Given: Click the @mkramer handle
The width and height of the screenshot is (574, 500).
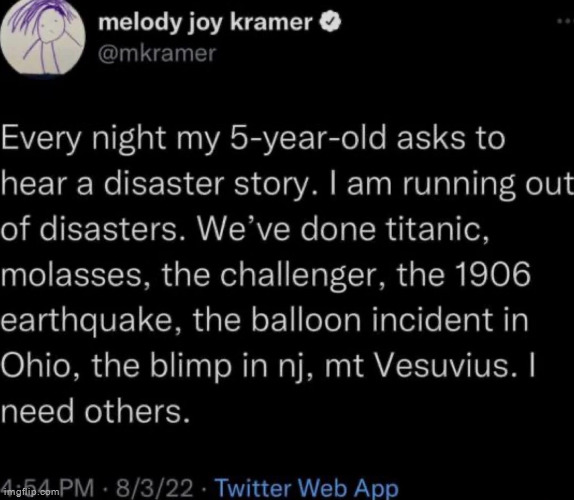Looking at the screenshot, I should [x=157, y=53].
